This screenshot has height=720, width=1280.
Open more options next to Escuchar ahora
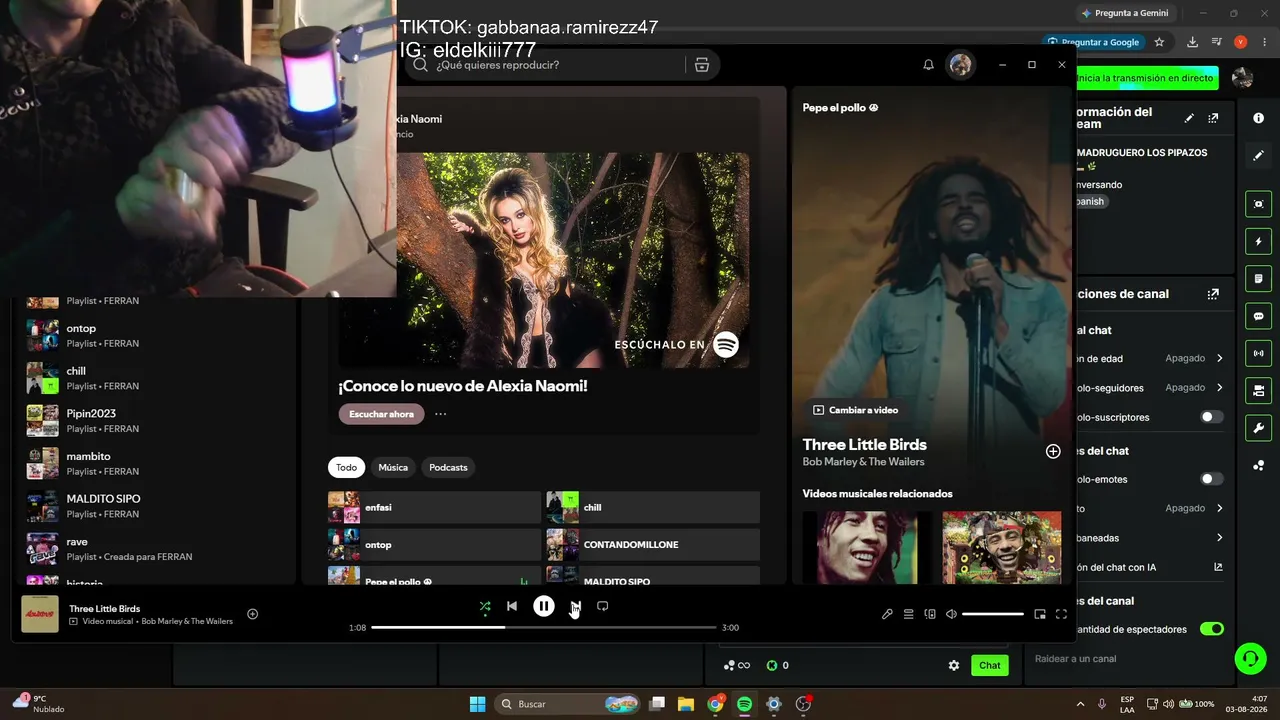coord(440,414)
